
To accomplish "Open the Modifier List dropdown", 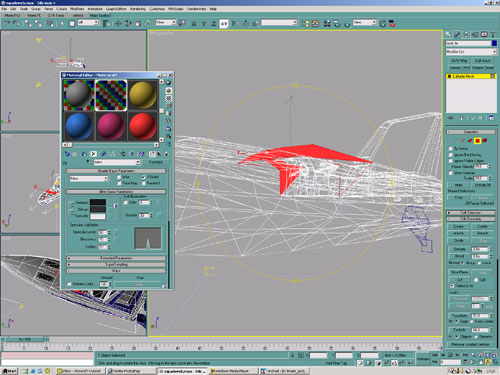I will 471,52.
